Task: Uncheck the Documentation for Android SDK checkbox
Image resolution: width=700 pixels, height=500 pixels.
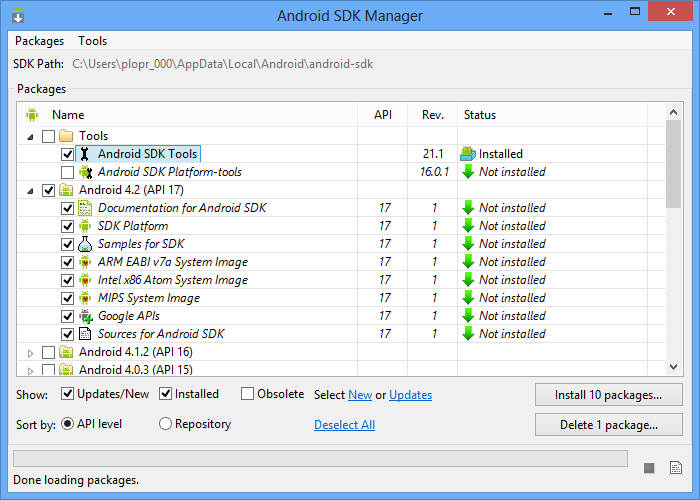Action: pyautogui.click(x=67, y=208)
